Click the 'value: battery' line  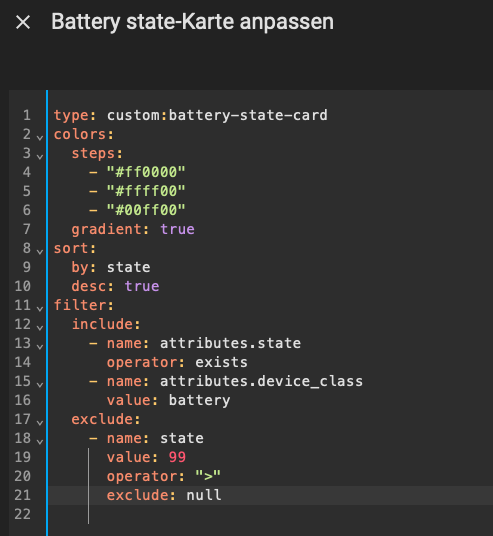coord(169,400)
